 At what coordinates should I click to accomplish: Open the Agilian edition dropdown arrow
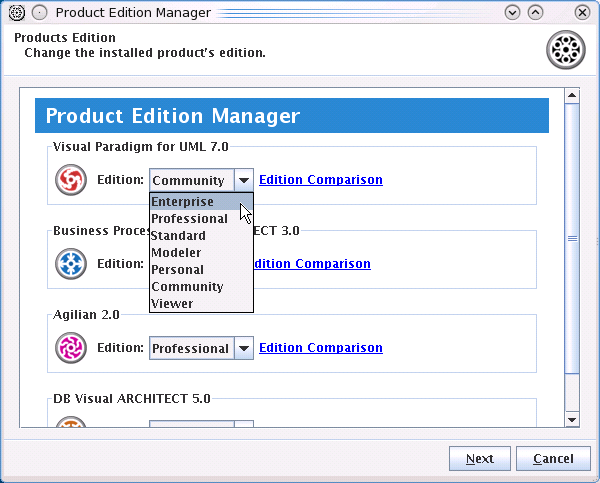click(244, 348)
